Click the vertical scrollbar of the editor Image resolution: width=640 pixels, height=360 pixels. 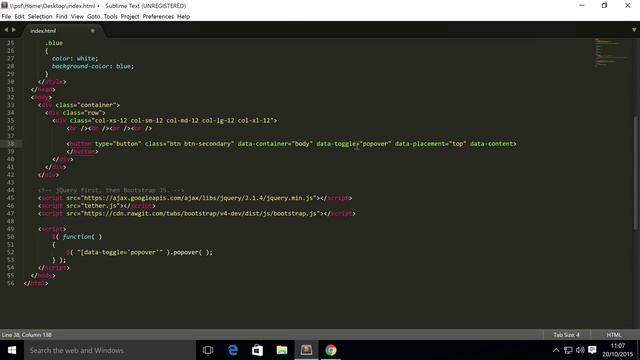coord(636,173)
